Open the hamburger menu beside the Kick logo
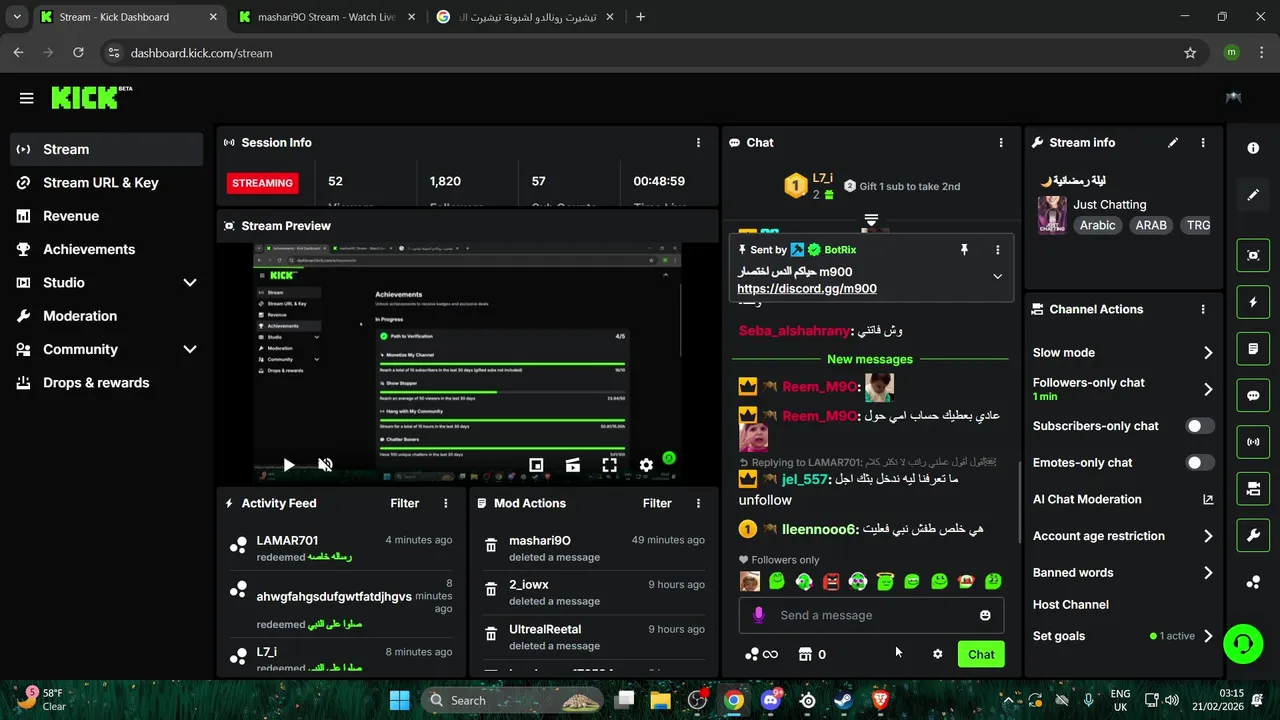The width and height of the screenshot is (1280, 720). [27, 98]
